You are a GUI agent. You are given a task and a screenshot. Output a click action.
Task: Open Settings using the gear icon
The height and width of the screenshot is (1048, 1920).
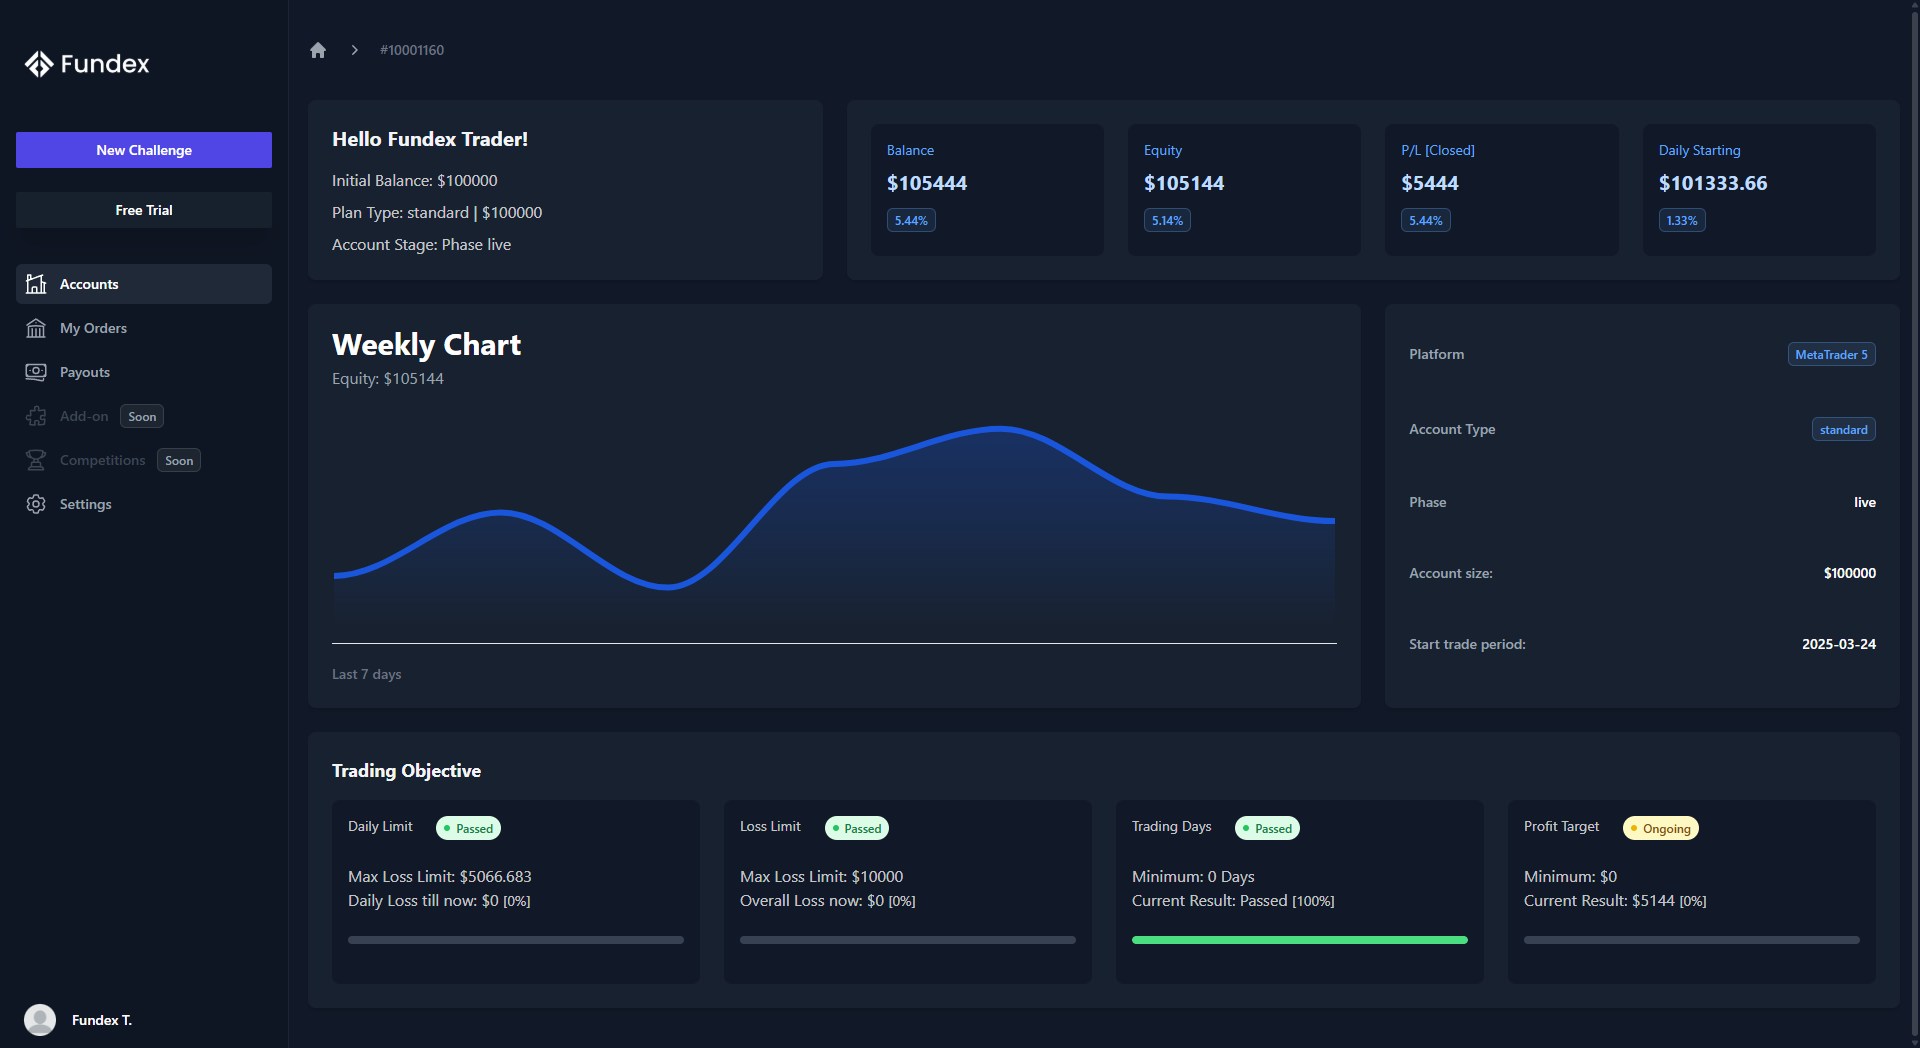tap(36, 504)
